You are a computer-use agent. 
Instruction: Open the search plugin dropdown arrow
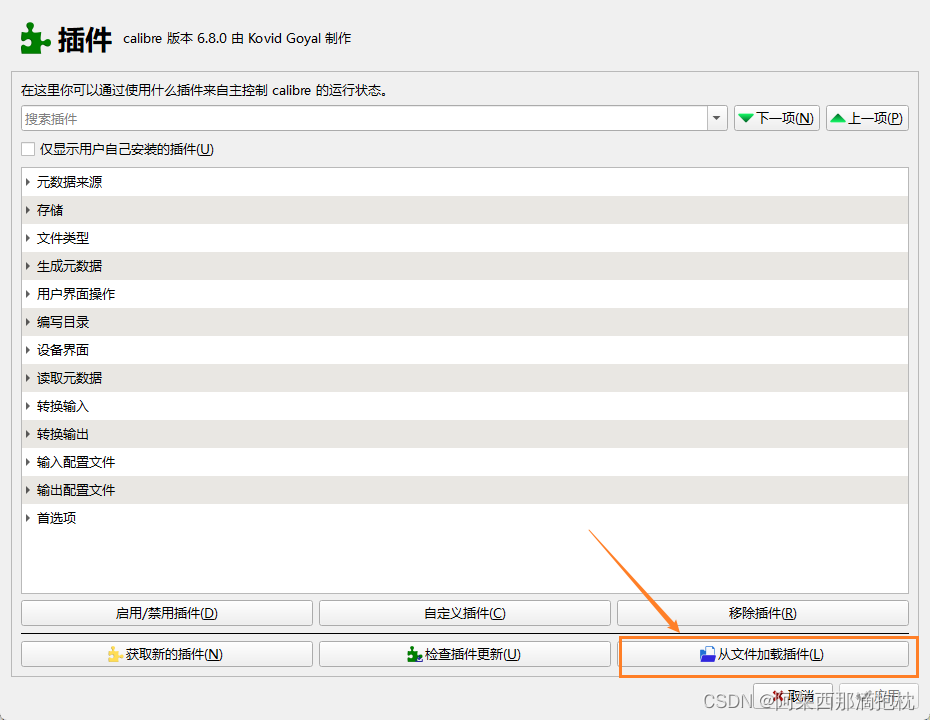(716, 118)
